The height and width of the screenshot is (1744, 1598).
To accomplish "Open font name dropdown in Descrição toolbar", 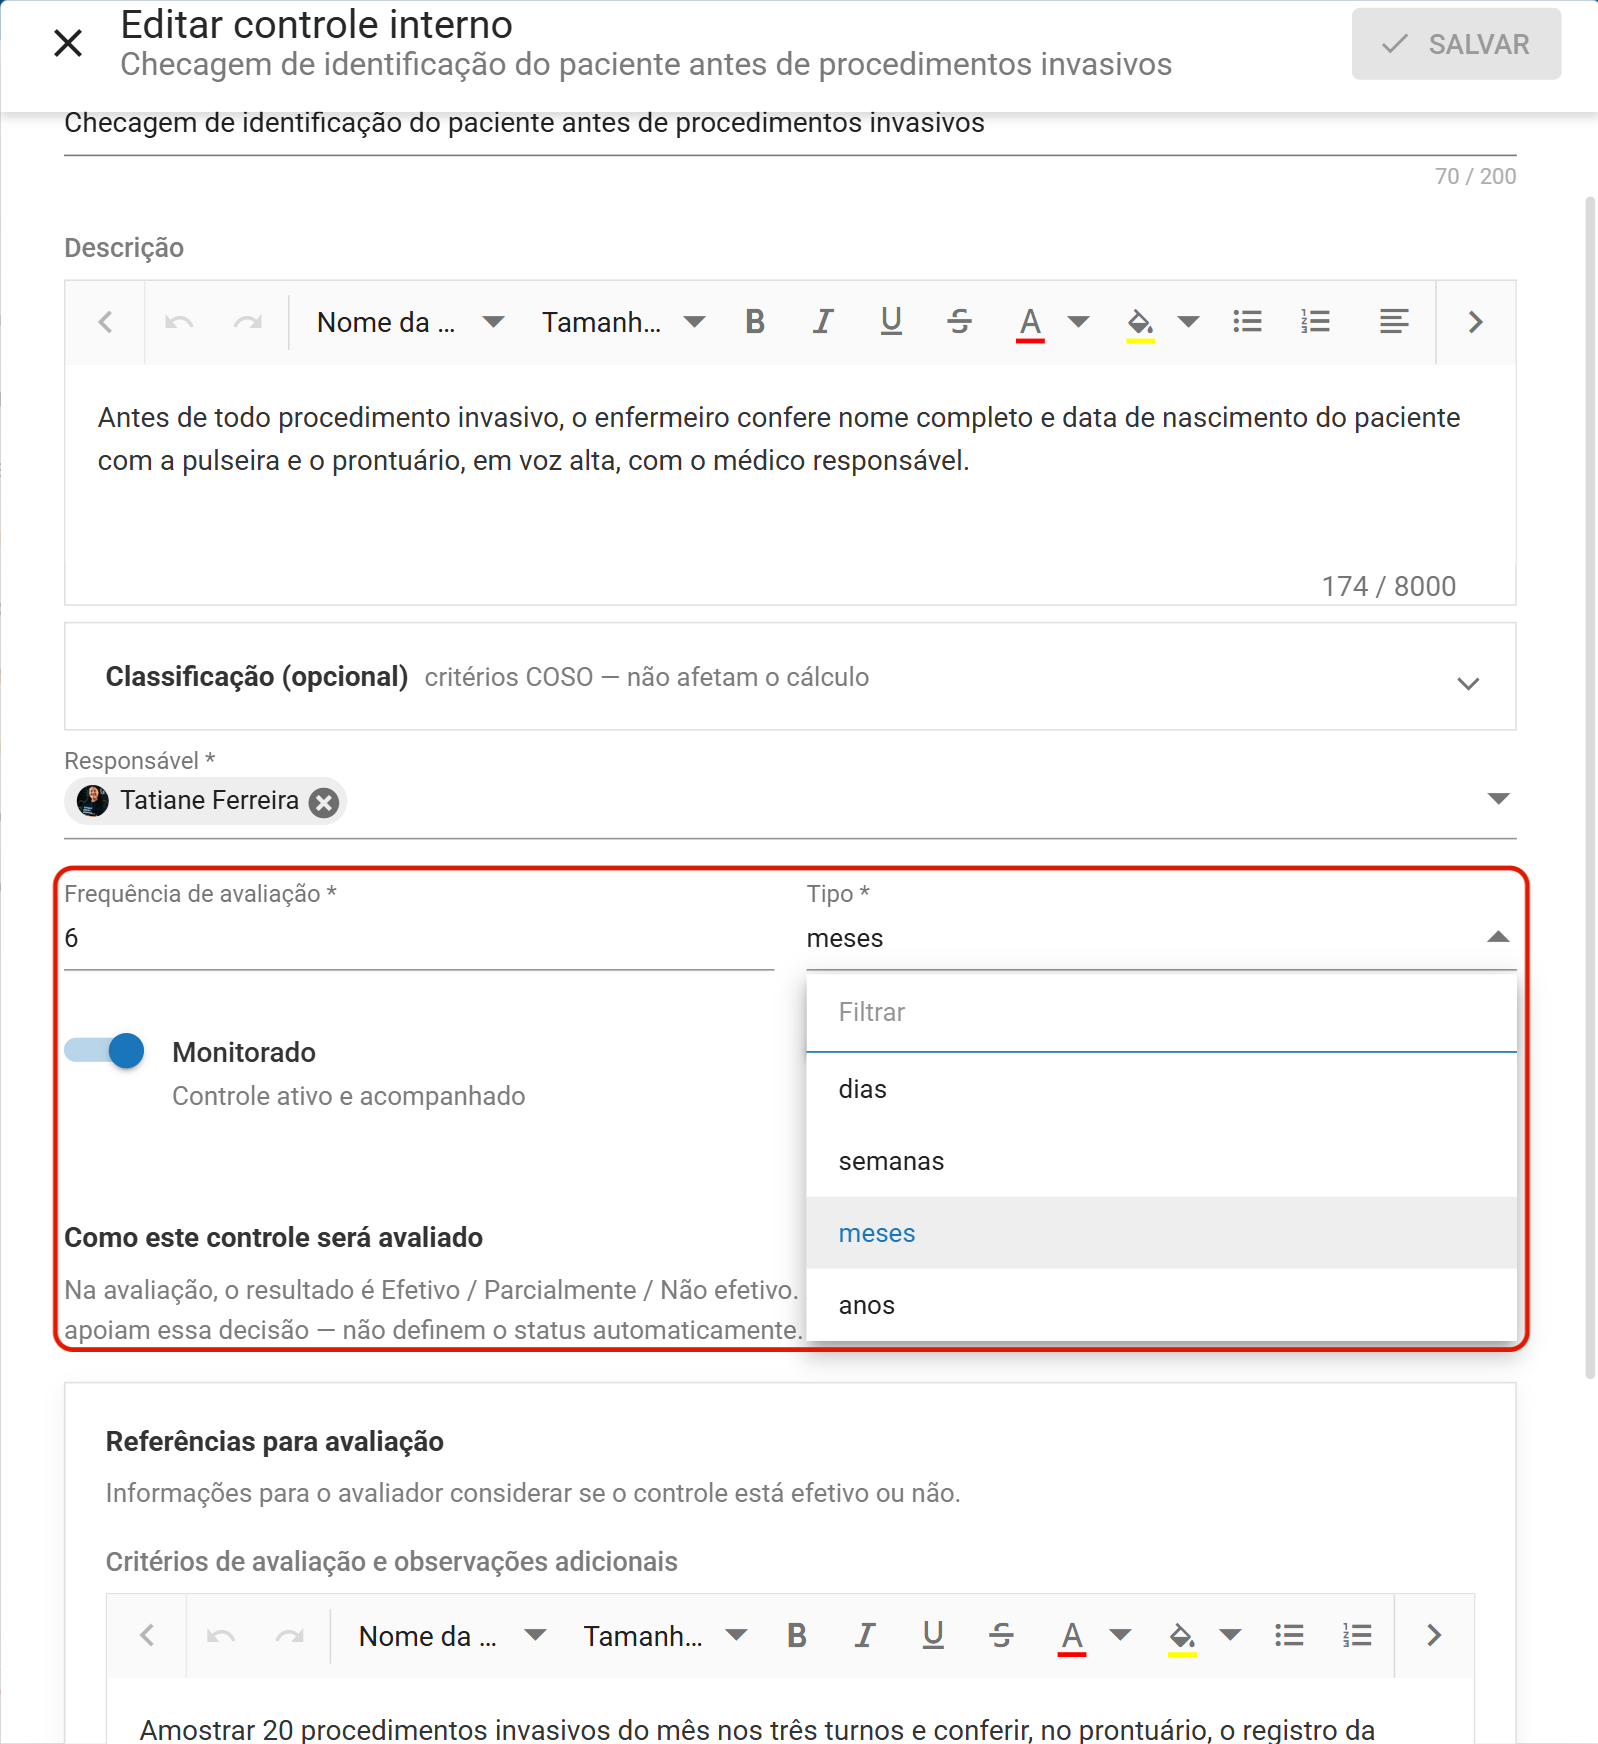I will [x=410, y=322].
